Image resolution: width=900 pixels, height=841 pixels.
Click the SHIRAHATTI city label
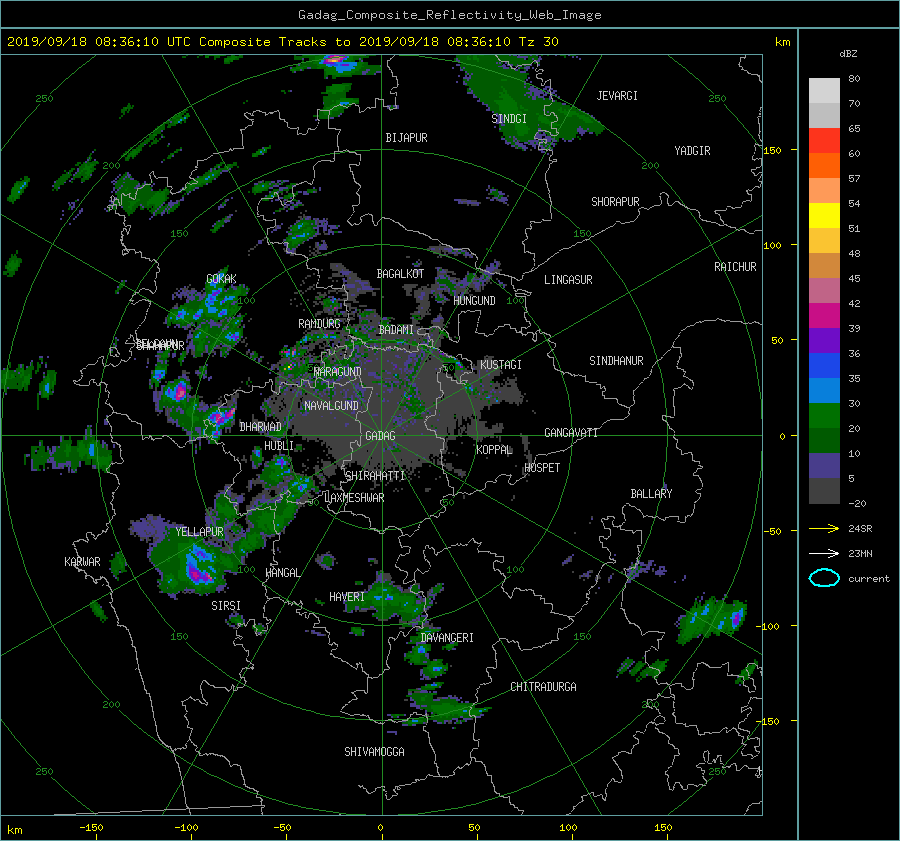(x=375, y=476)
